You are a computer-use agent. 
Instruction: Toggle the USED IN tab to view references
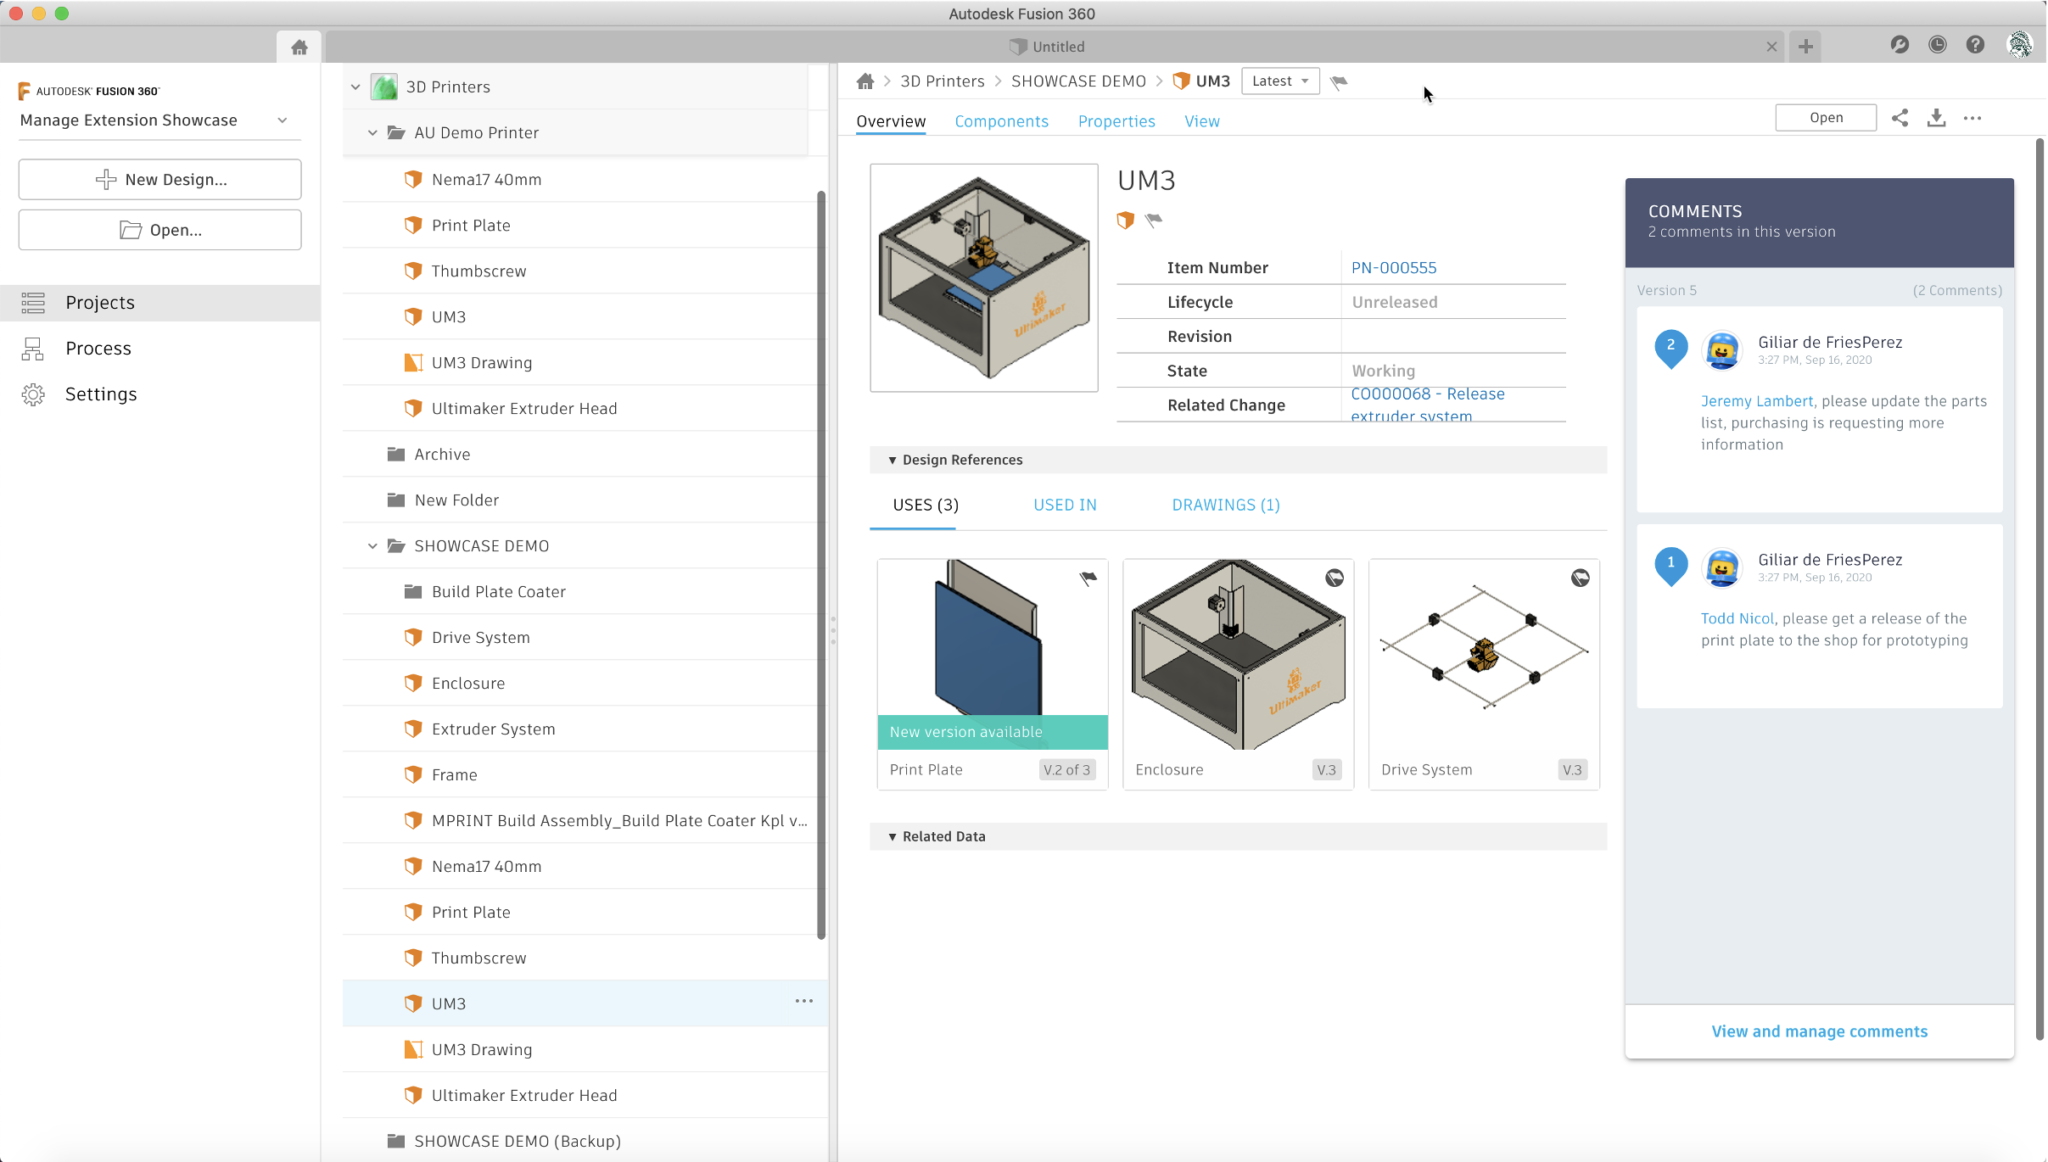point(1065,504)
